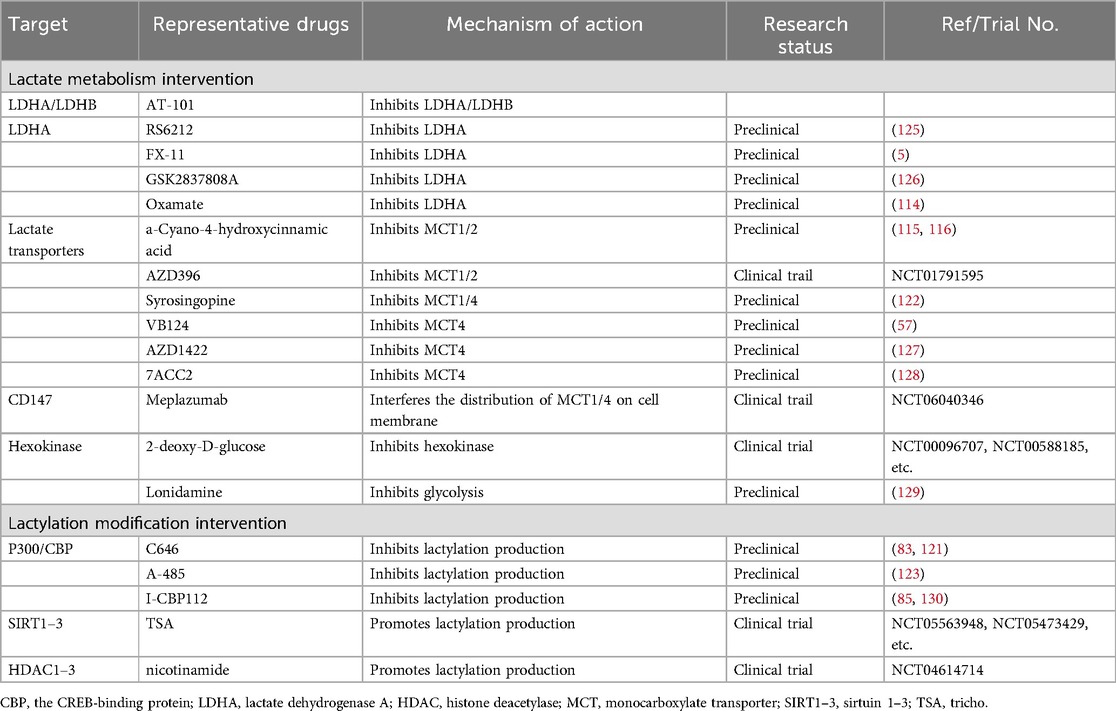Select the TSA drug cell
This screenshot has height=711, width=1116.
[251, 634]
